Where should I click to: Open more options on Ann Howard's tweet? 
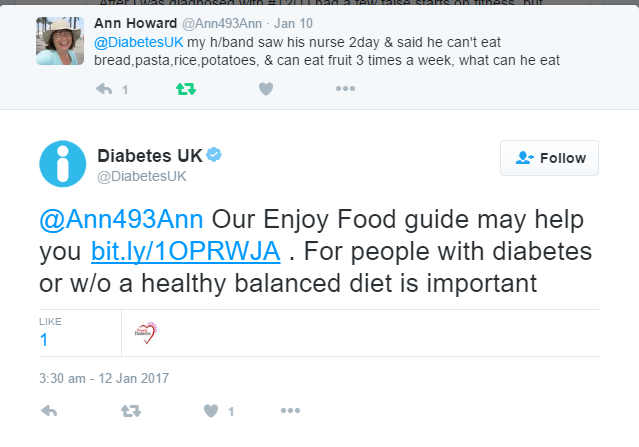pyautogui.click(x=345, y=88)
